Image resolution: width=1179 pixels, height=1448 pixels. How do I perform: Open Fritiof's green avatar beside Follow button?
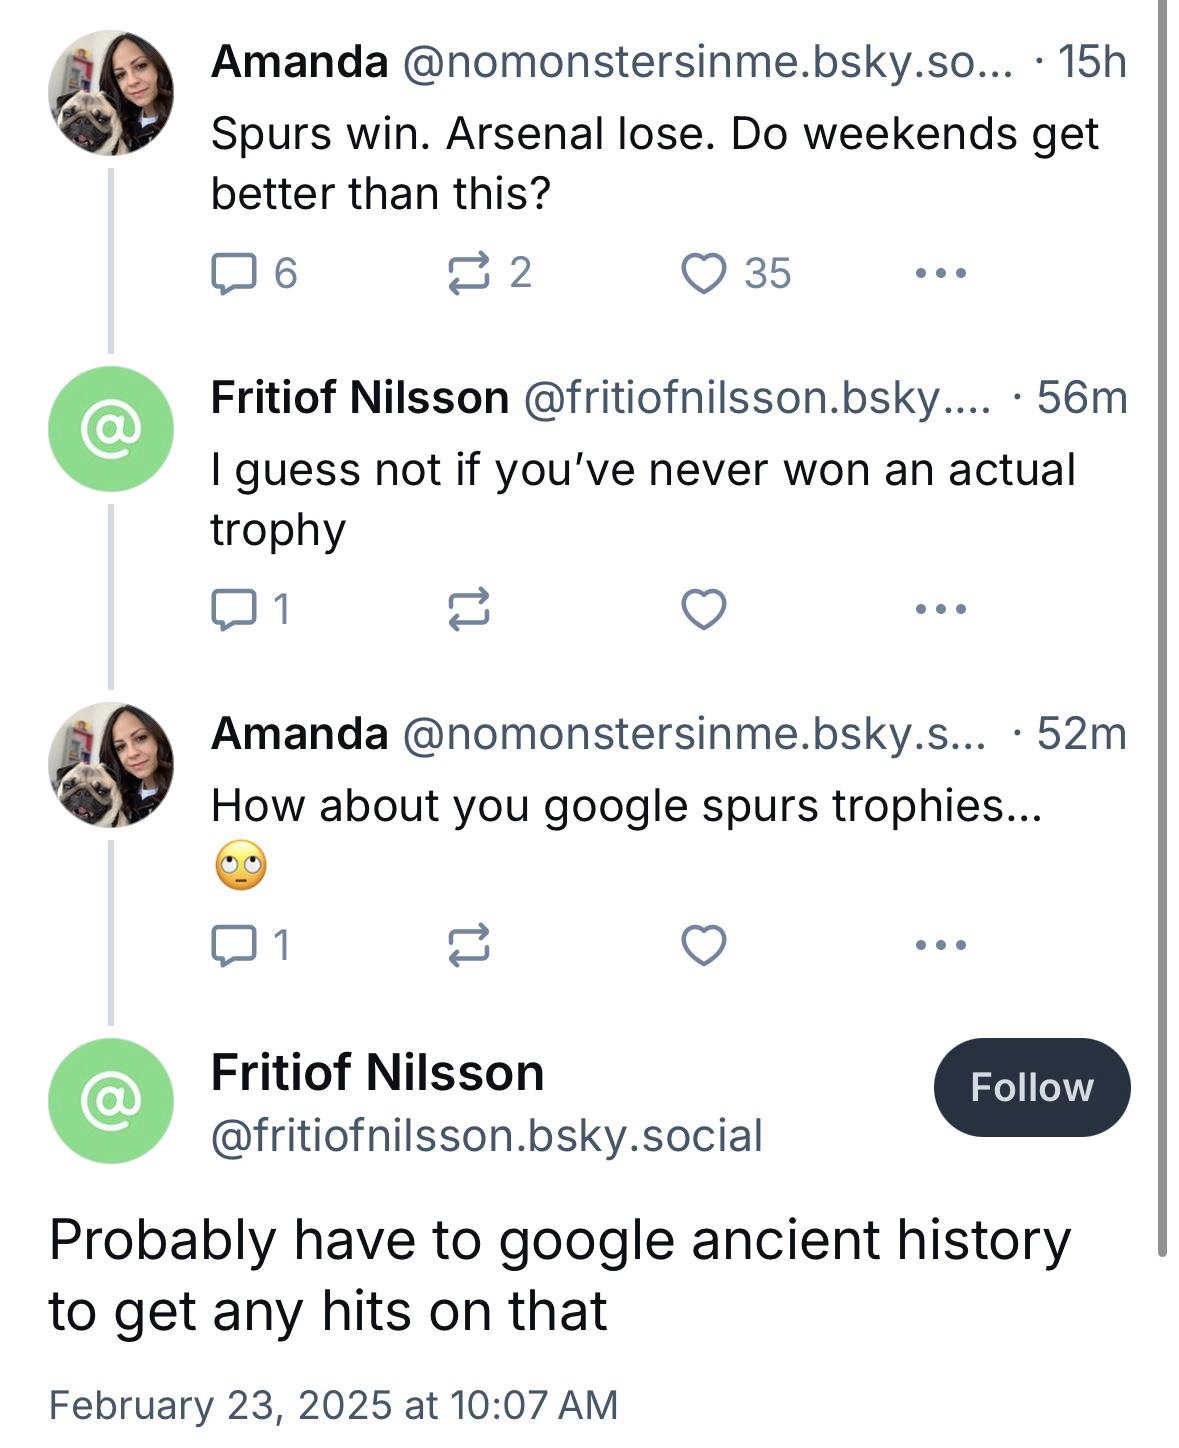(111, 1101)
